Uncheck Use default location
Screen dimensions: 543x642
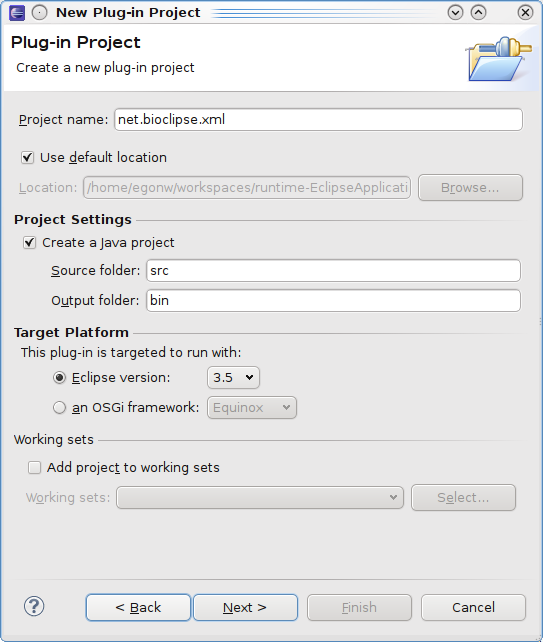pyautogui.click(x=27, y=157)
